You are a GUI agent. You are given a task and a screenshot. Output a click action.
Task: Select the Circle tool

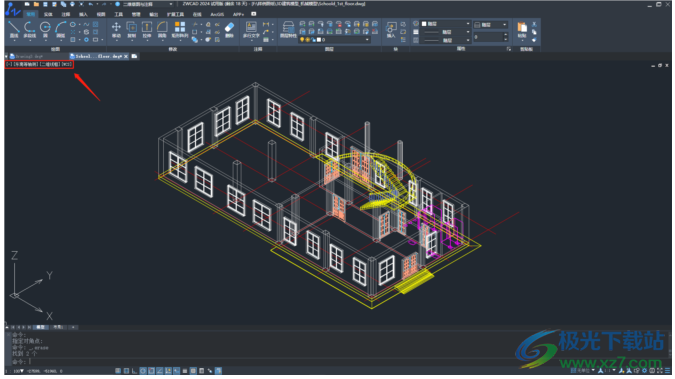click(x=45, y=30)
